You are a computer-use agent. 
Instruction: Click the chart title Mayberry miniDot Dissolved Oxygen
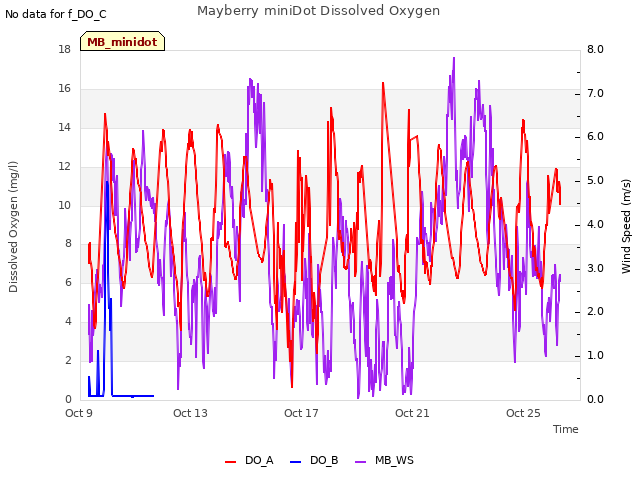(318, 11)
